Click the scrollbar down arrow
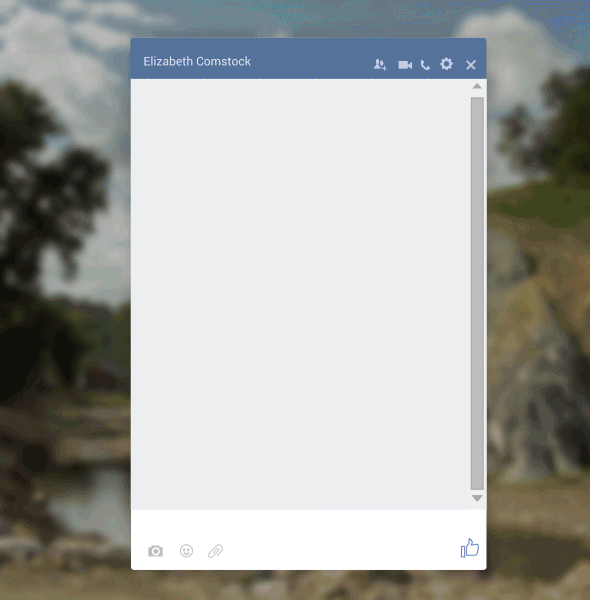The width and height of the screenshot is (590, 600). [x=477, y=498]
